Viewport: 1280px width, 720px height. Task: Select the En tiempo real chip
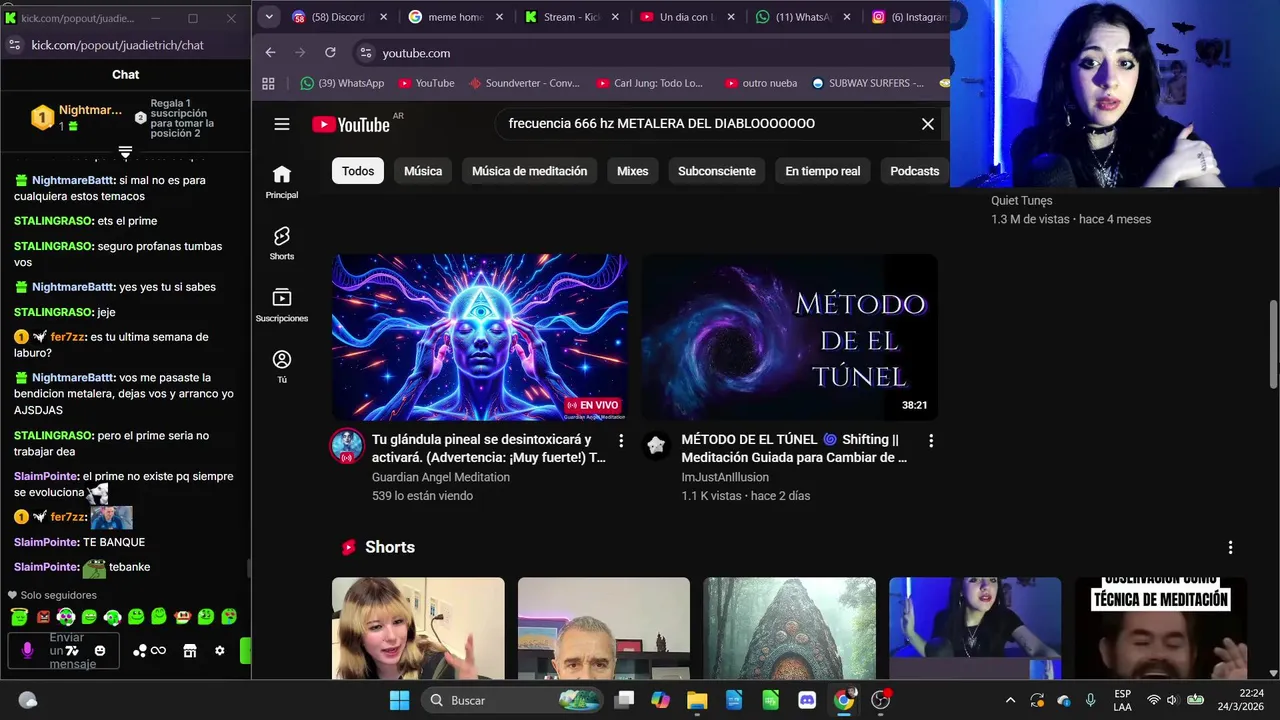point(823,171)
